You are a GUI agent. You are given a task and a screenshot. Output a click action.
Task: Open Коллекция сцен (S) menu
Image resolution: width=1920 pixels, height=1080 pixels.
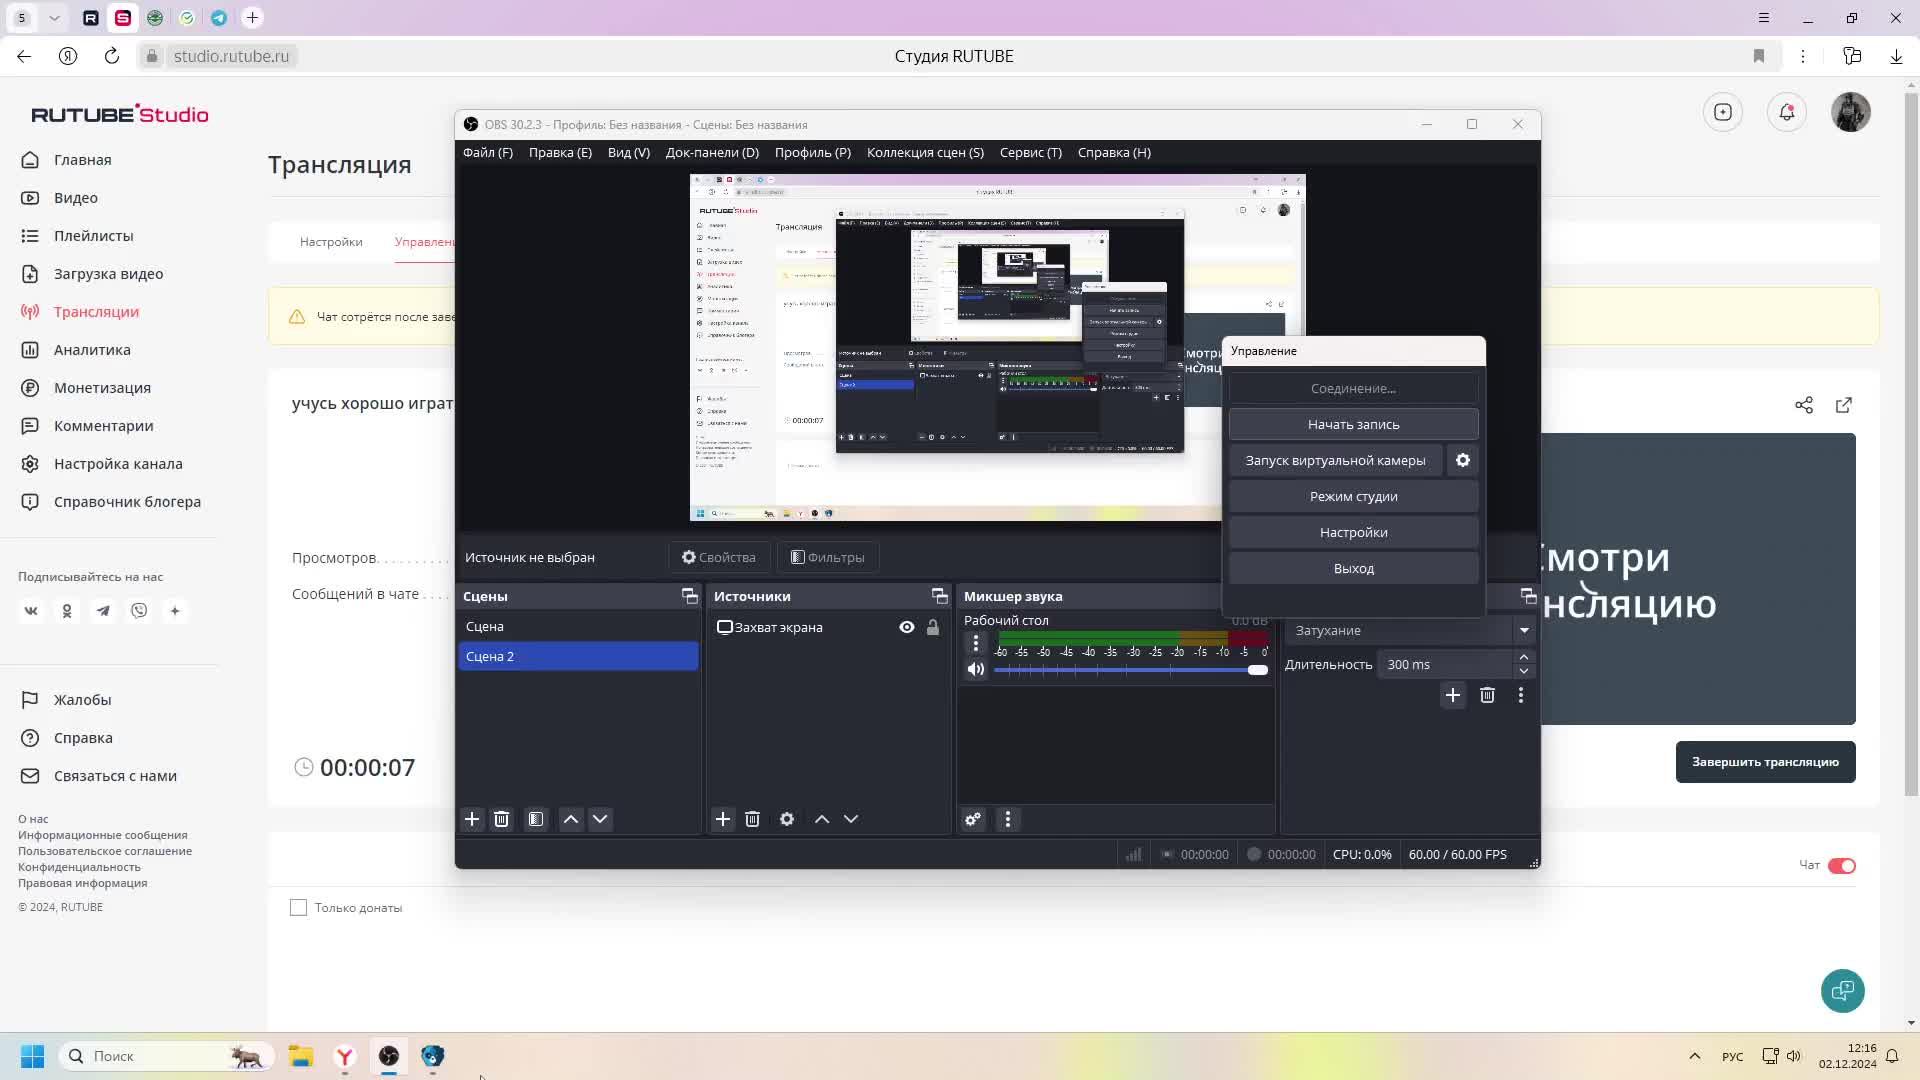925,152
